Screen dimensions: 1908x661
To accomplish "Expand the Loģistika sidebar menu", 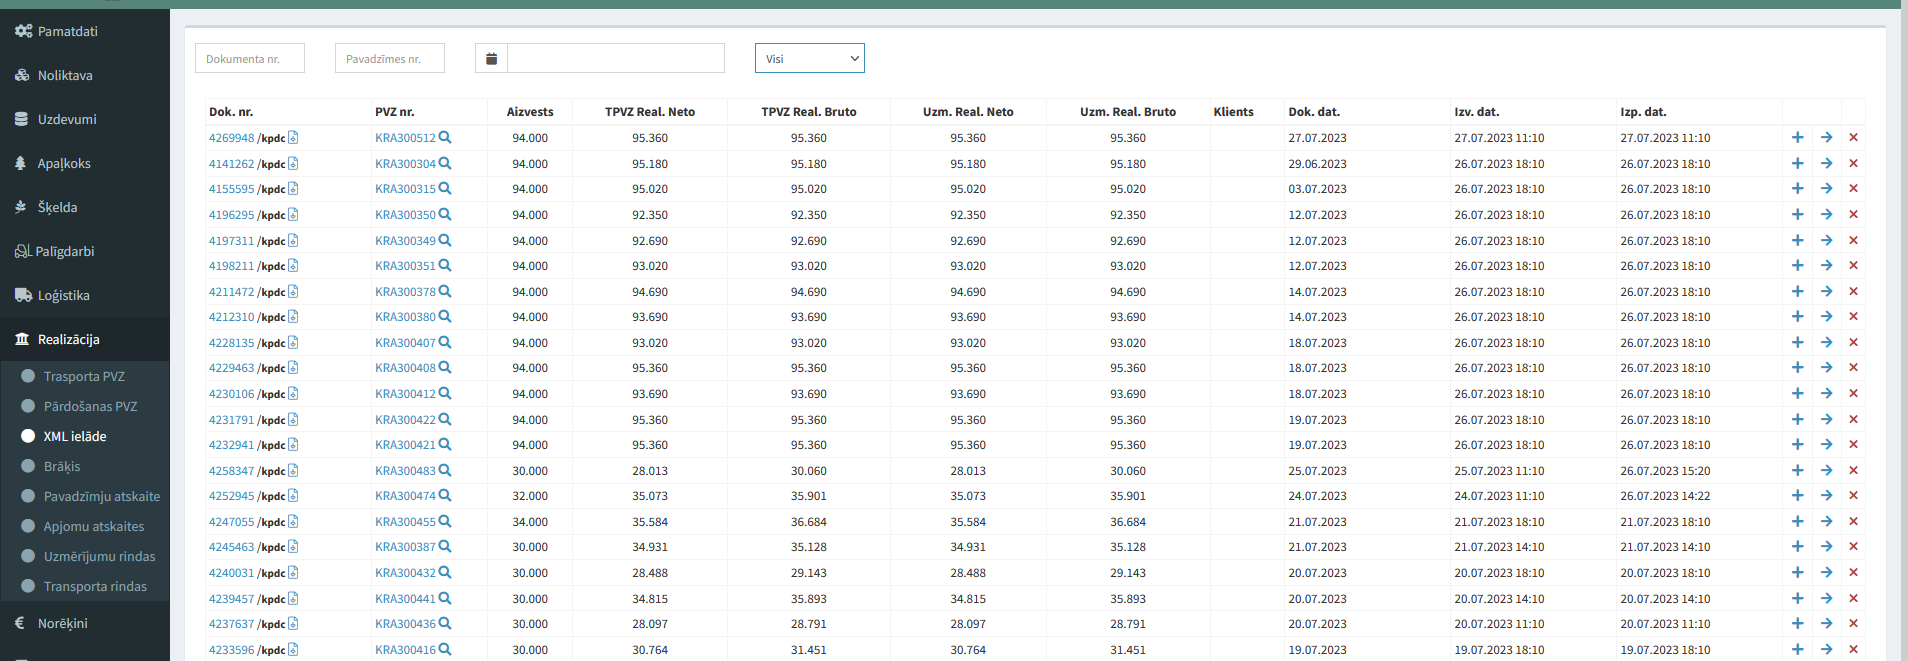I will pos(63,296).
